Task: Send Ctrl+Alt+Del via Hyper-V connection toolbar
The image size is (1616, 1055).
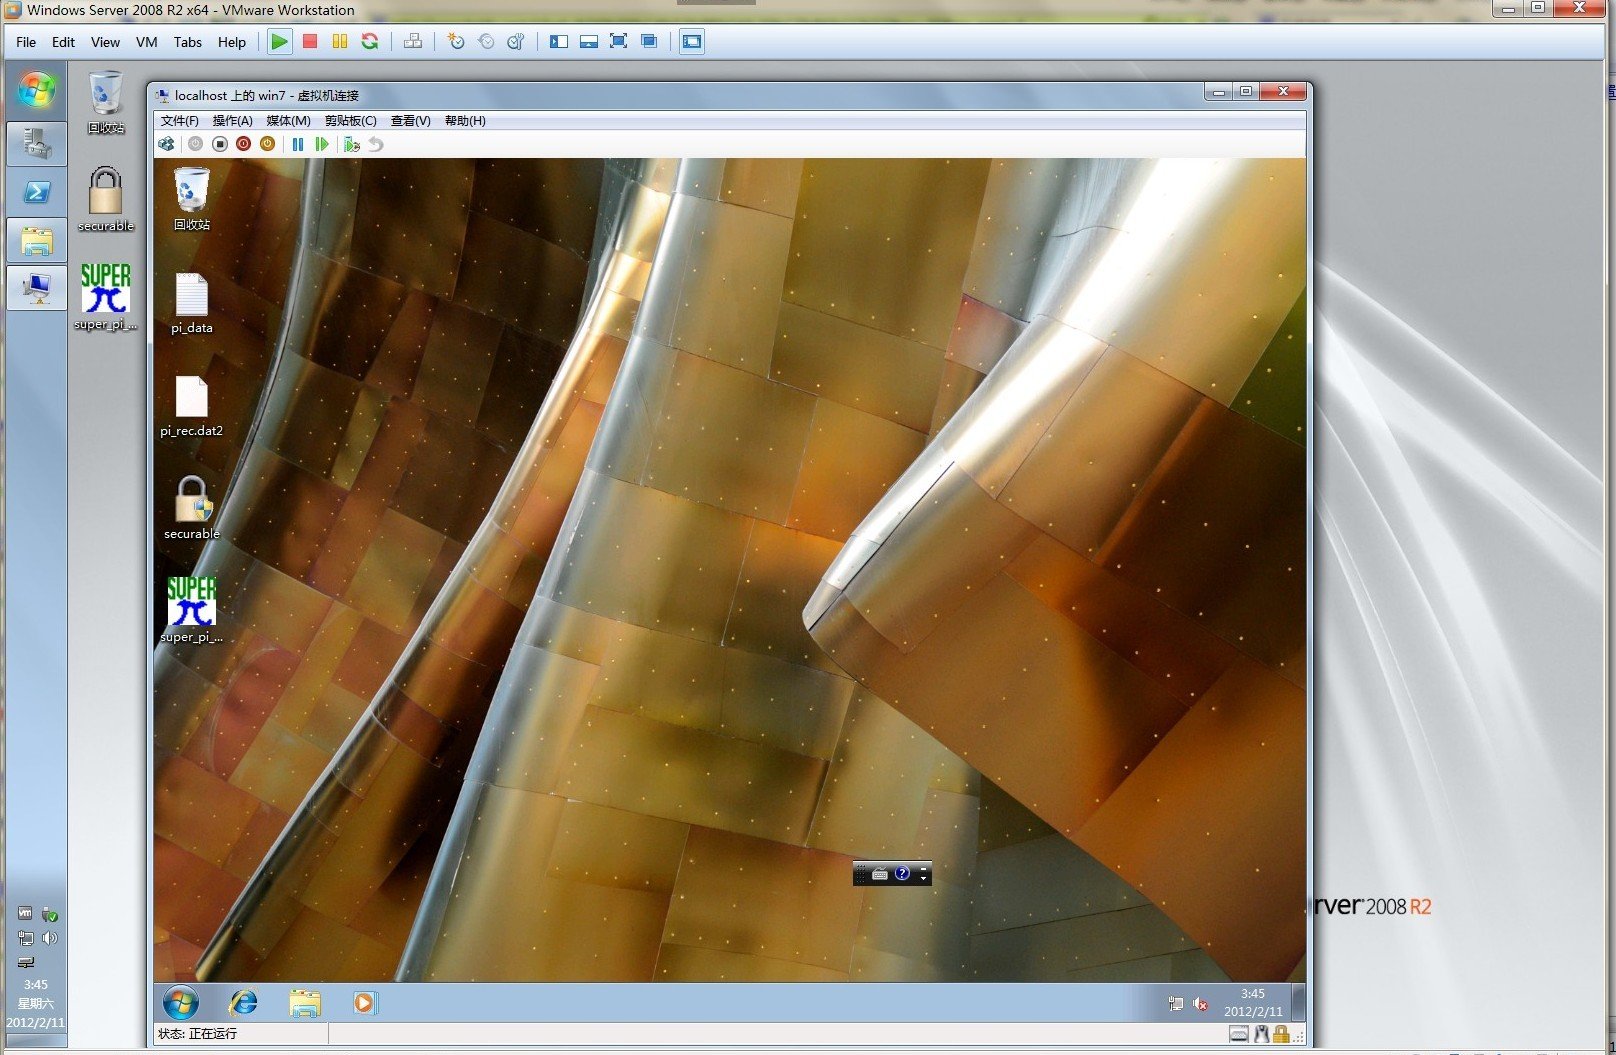Action: pyautogui.click(x=167, y=144)
